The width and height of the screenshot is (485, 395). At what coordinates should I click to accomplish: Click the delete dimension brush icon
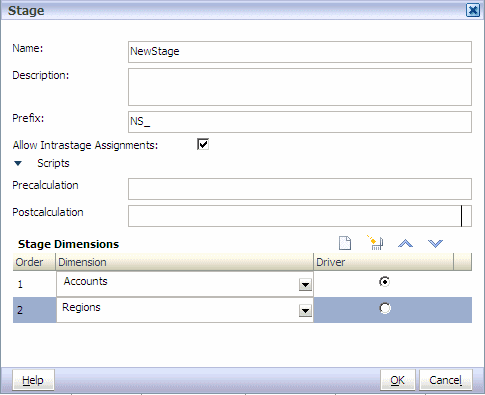pyautogui.click(x=375, y=243)
